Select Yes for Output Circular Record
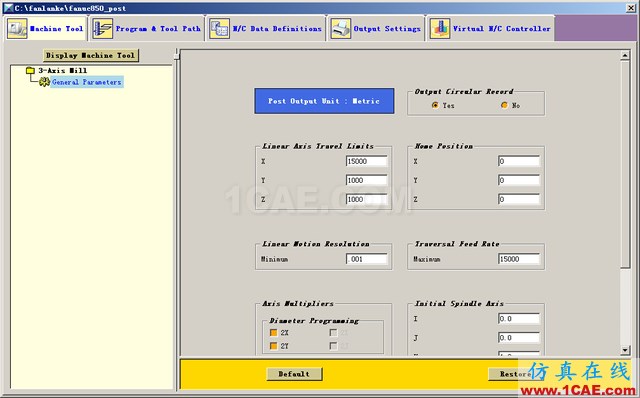 (x=435, y=105)
